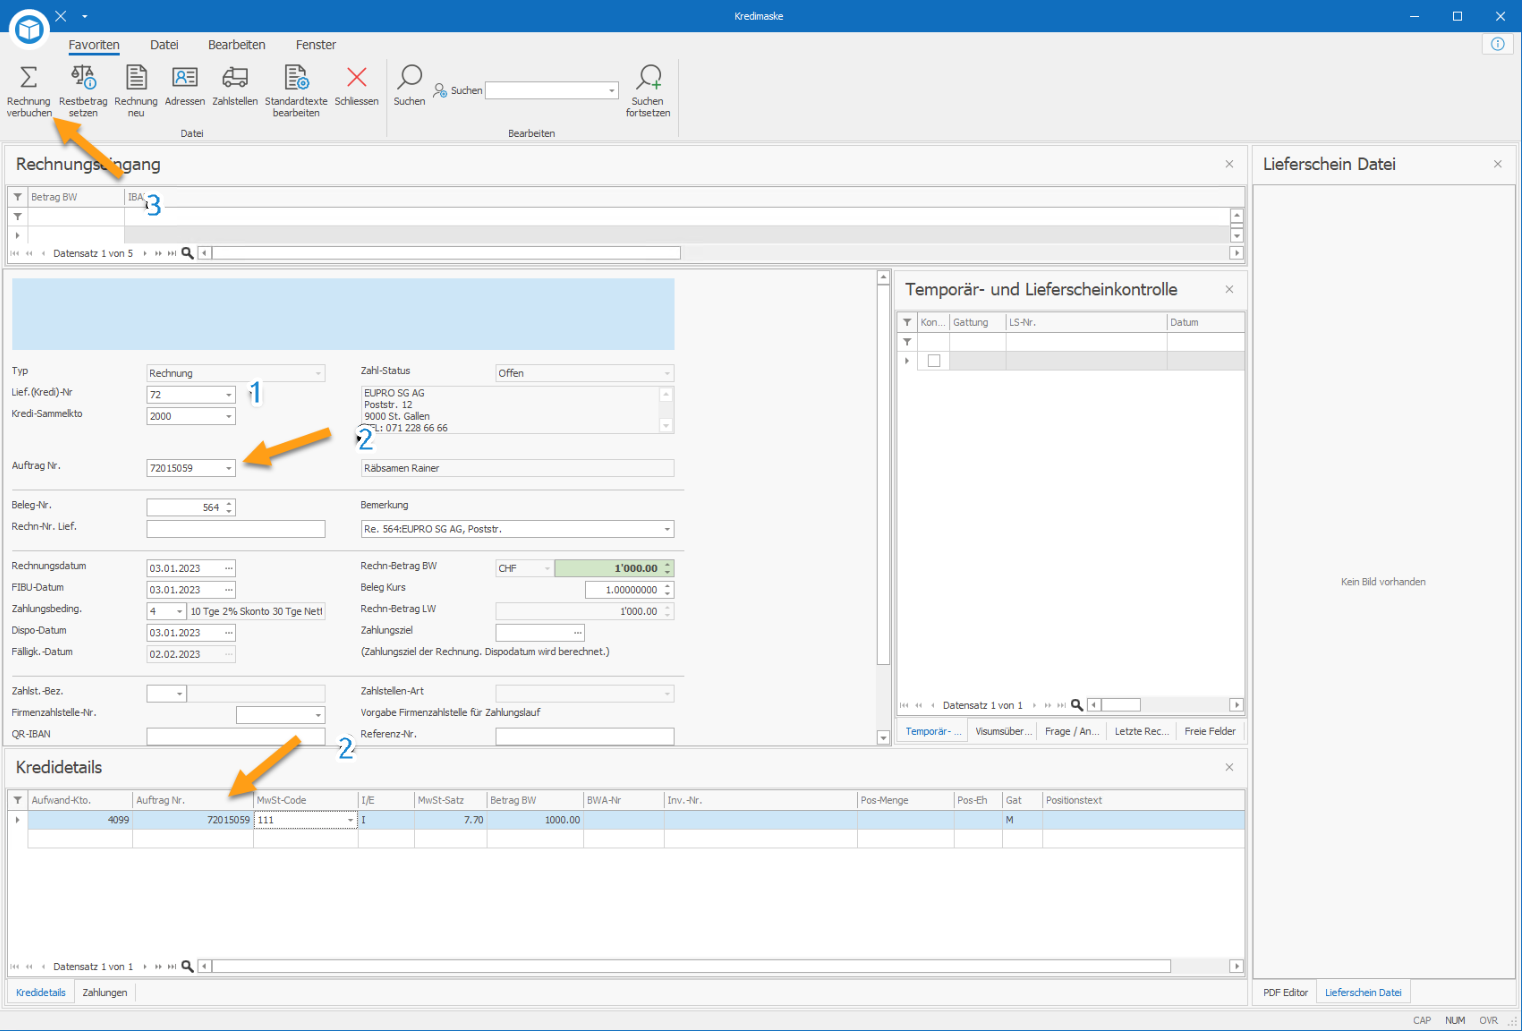Viewport: 1522px width, 1031px height.
Task: Expand the Zahlungsbeding. code dropdown
Action: click(x=180, y=611)
